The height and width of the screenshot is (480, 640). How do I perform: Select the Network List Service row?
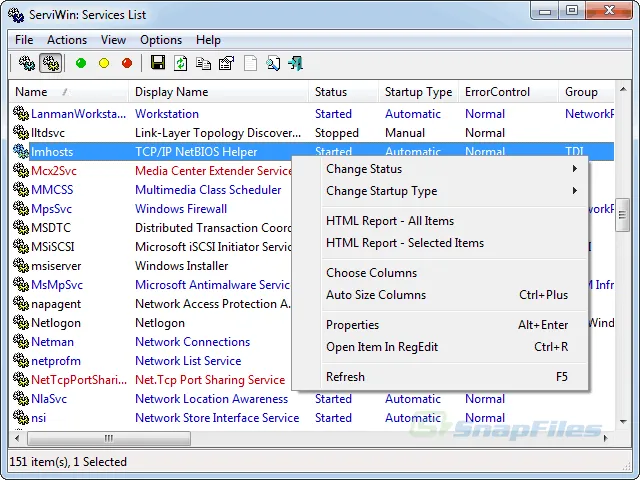click(x=151, y=361)
